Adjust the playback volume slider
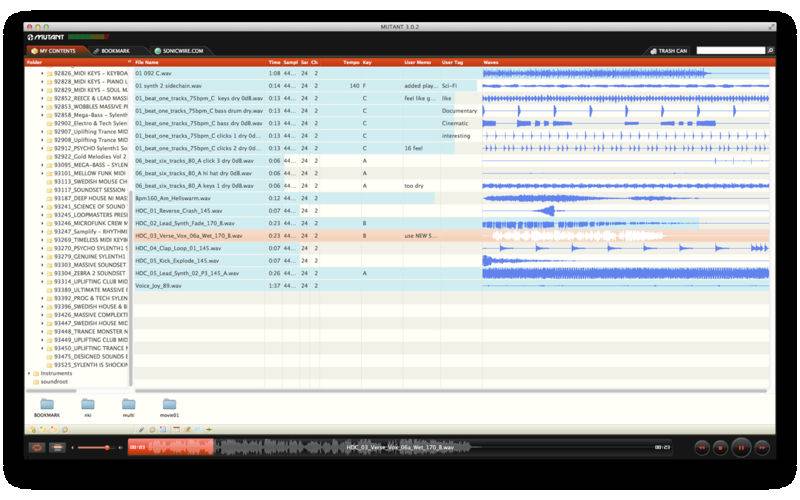This screenshot has height=500, width=800. [94, 447]
